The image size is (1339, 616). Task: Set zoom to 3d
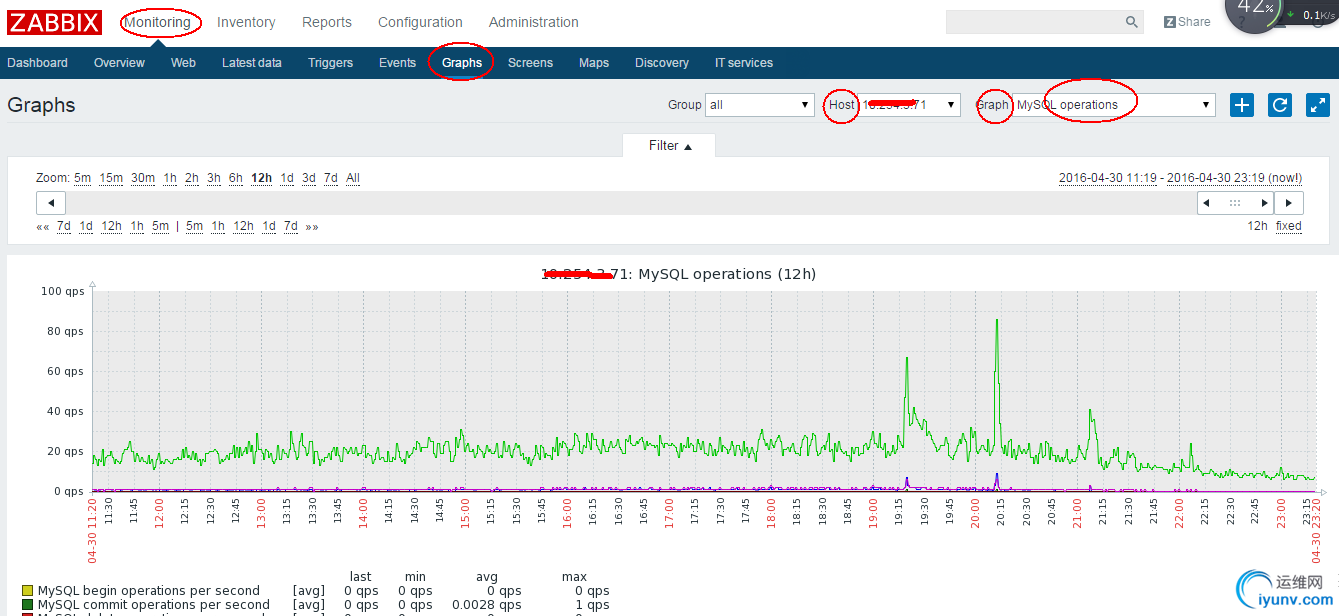(x=309, y=178)
